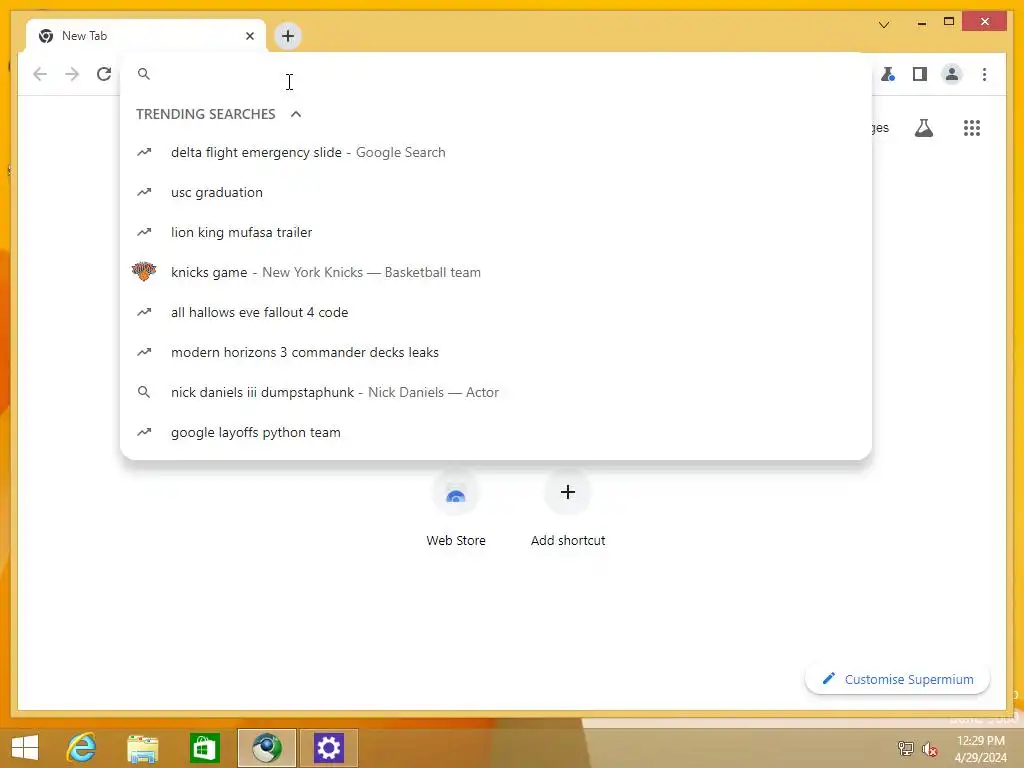Collapse the Trending Searches section
Screen dimensions: 1024x768
point(296,114)
